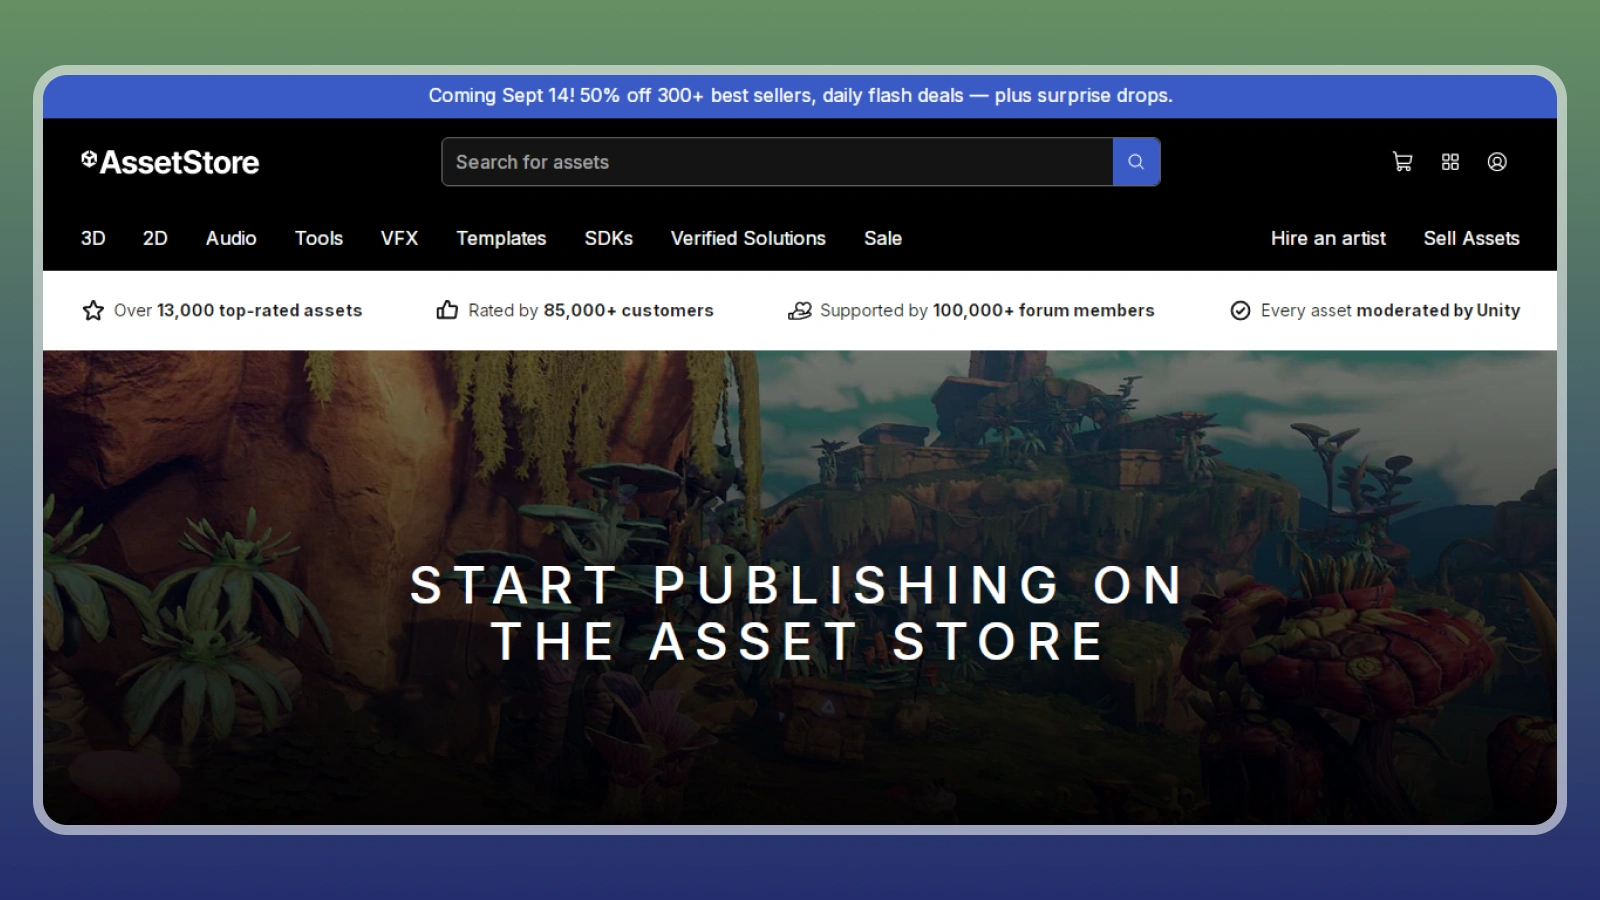Open the Templates category menu

(501, 238)
